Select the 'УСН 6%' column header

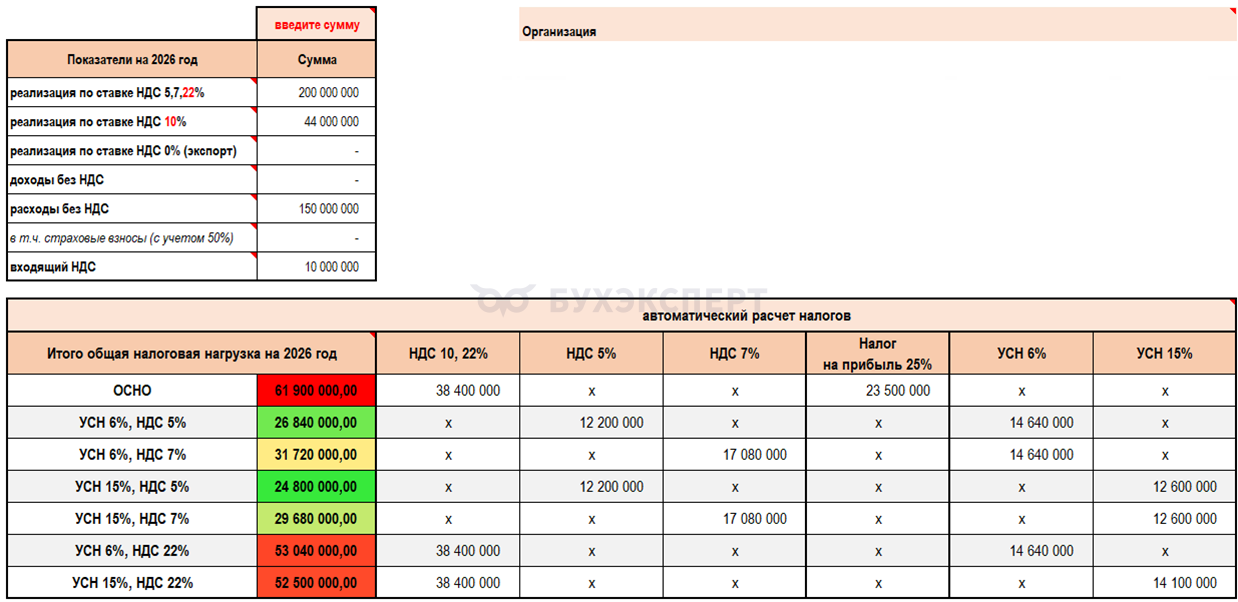click(1021, 354)
